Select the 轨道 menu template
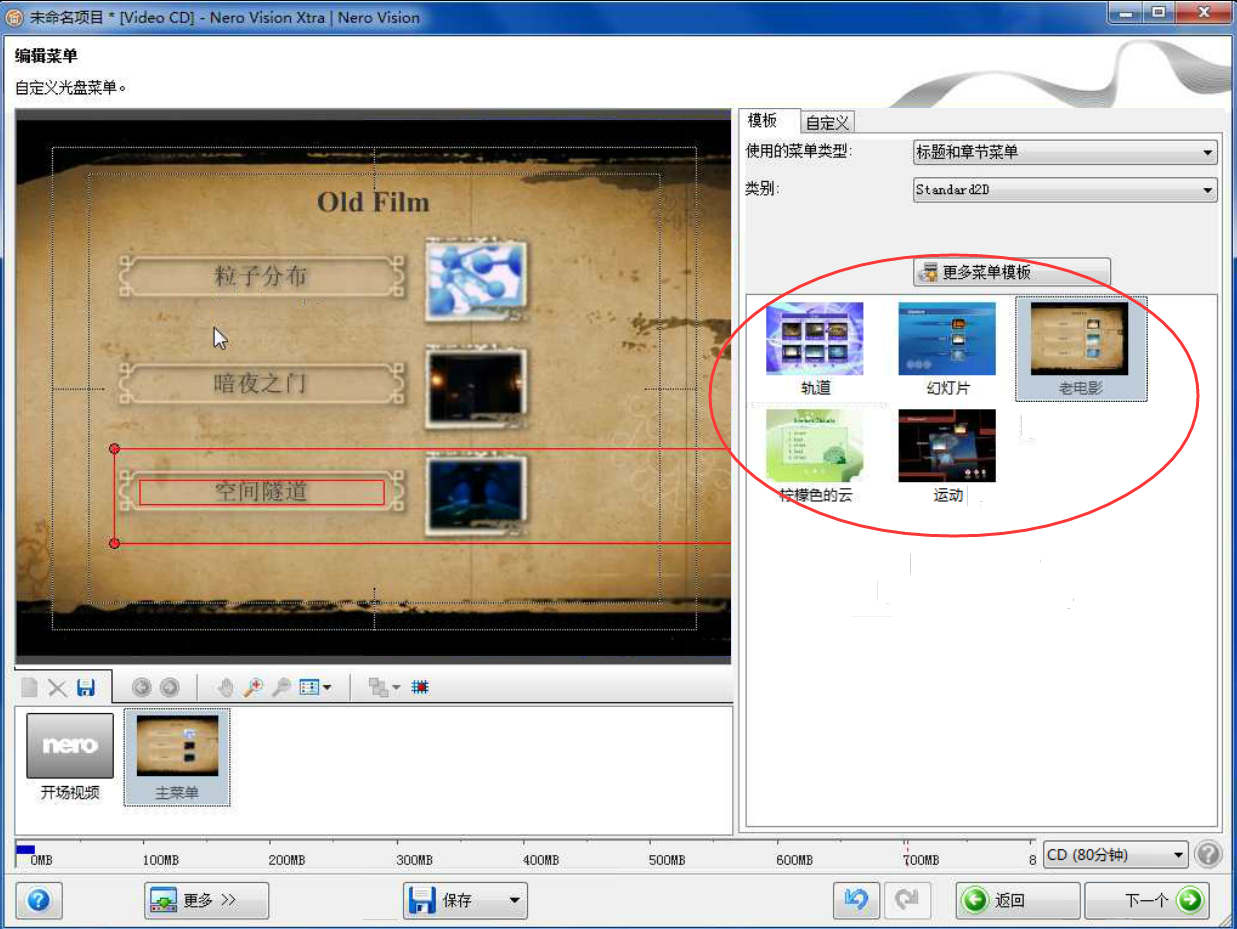1237x929 pixels. (x=815, y=349)
